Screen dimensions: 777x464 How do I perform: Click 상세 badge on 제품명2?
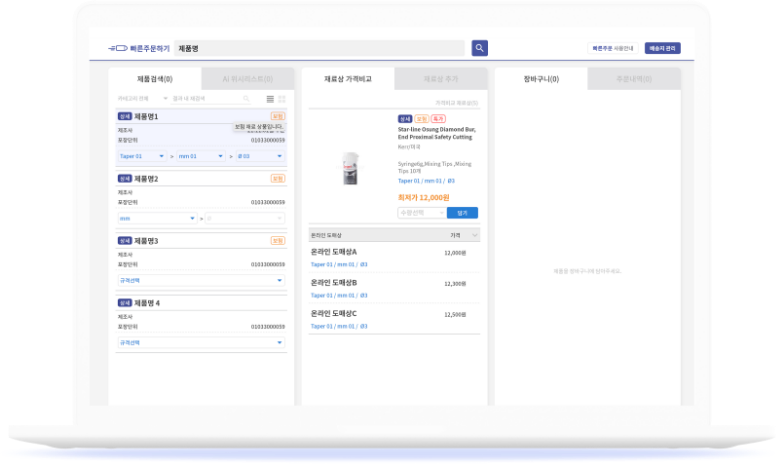[124, 178]
